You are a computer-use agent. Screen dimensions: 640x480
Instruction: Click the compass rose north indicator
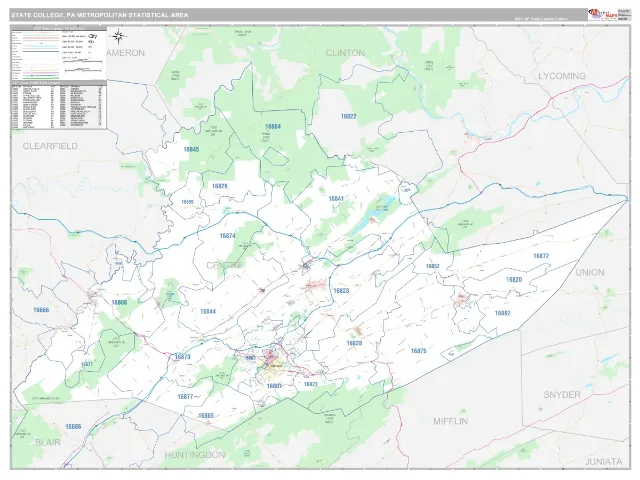pos(118,36)
